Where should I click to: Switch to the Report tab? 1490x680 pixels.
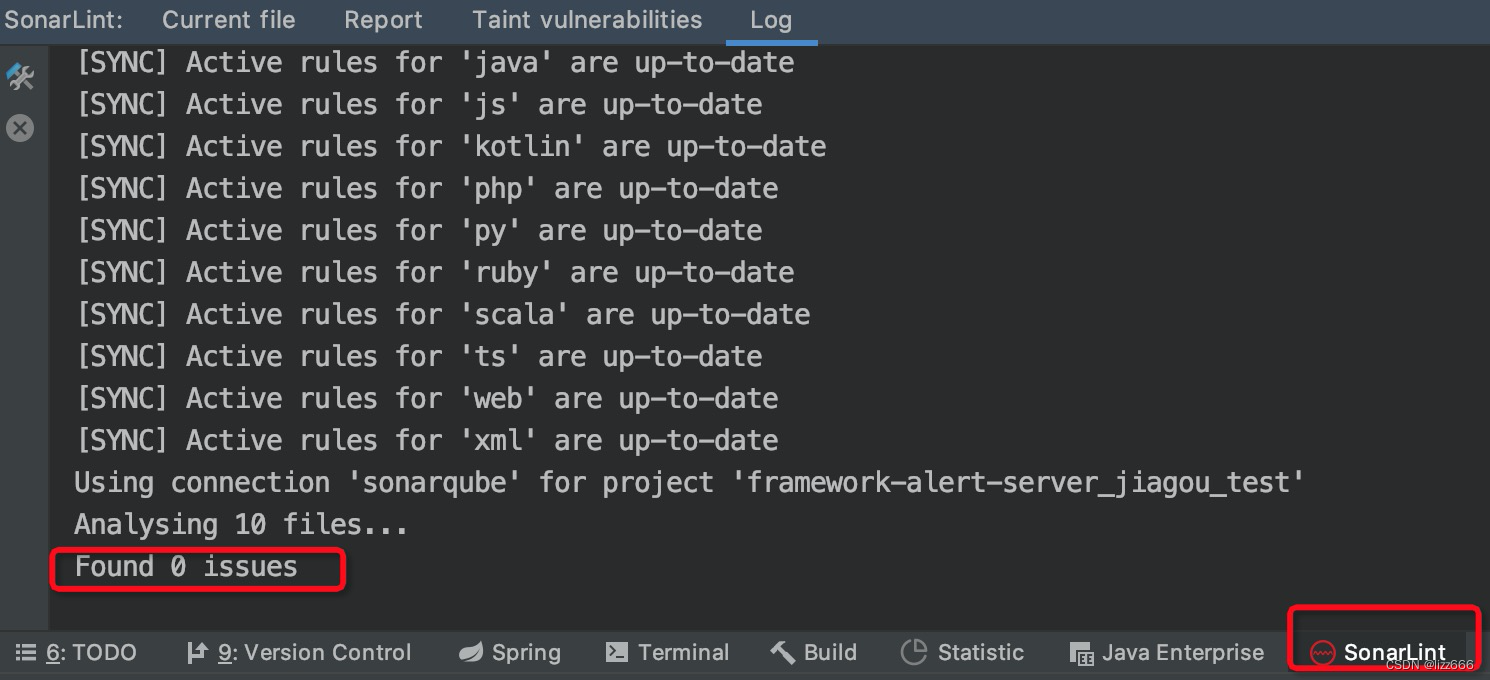tap(383, 20)
